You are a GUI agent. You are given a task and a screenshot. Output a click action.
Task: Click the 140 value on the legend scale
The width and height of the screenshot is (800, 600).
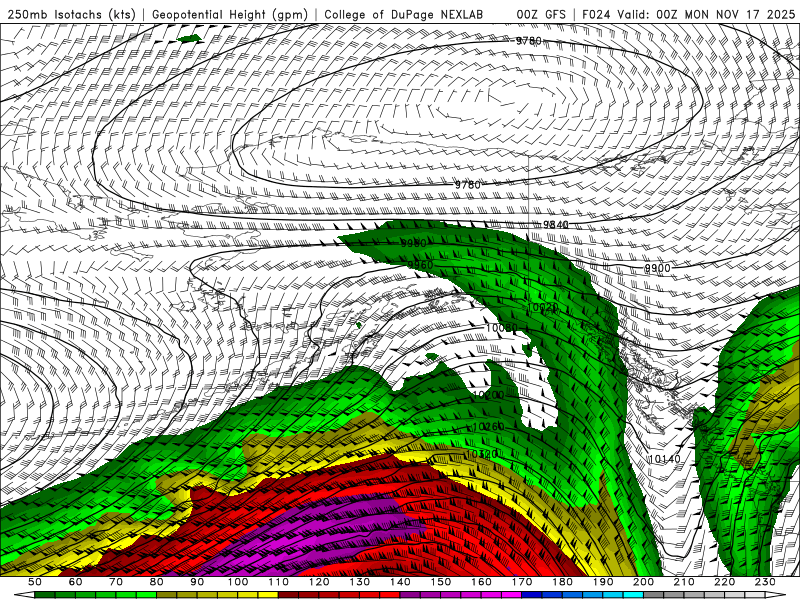(x=401, y=582)
